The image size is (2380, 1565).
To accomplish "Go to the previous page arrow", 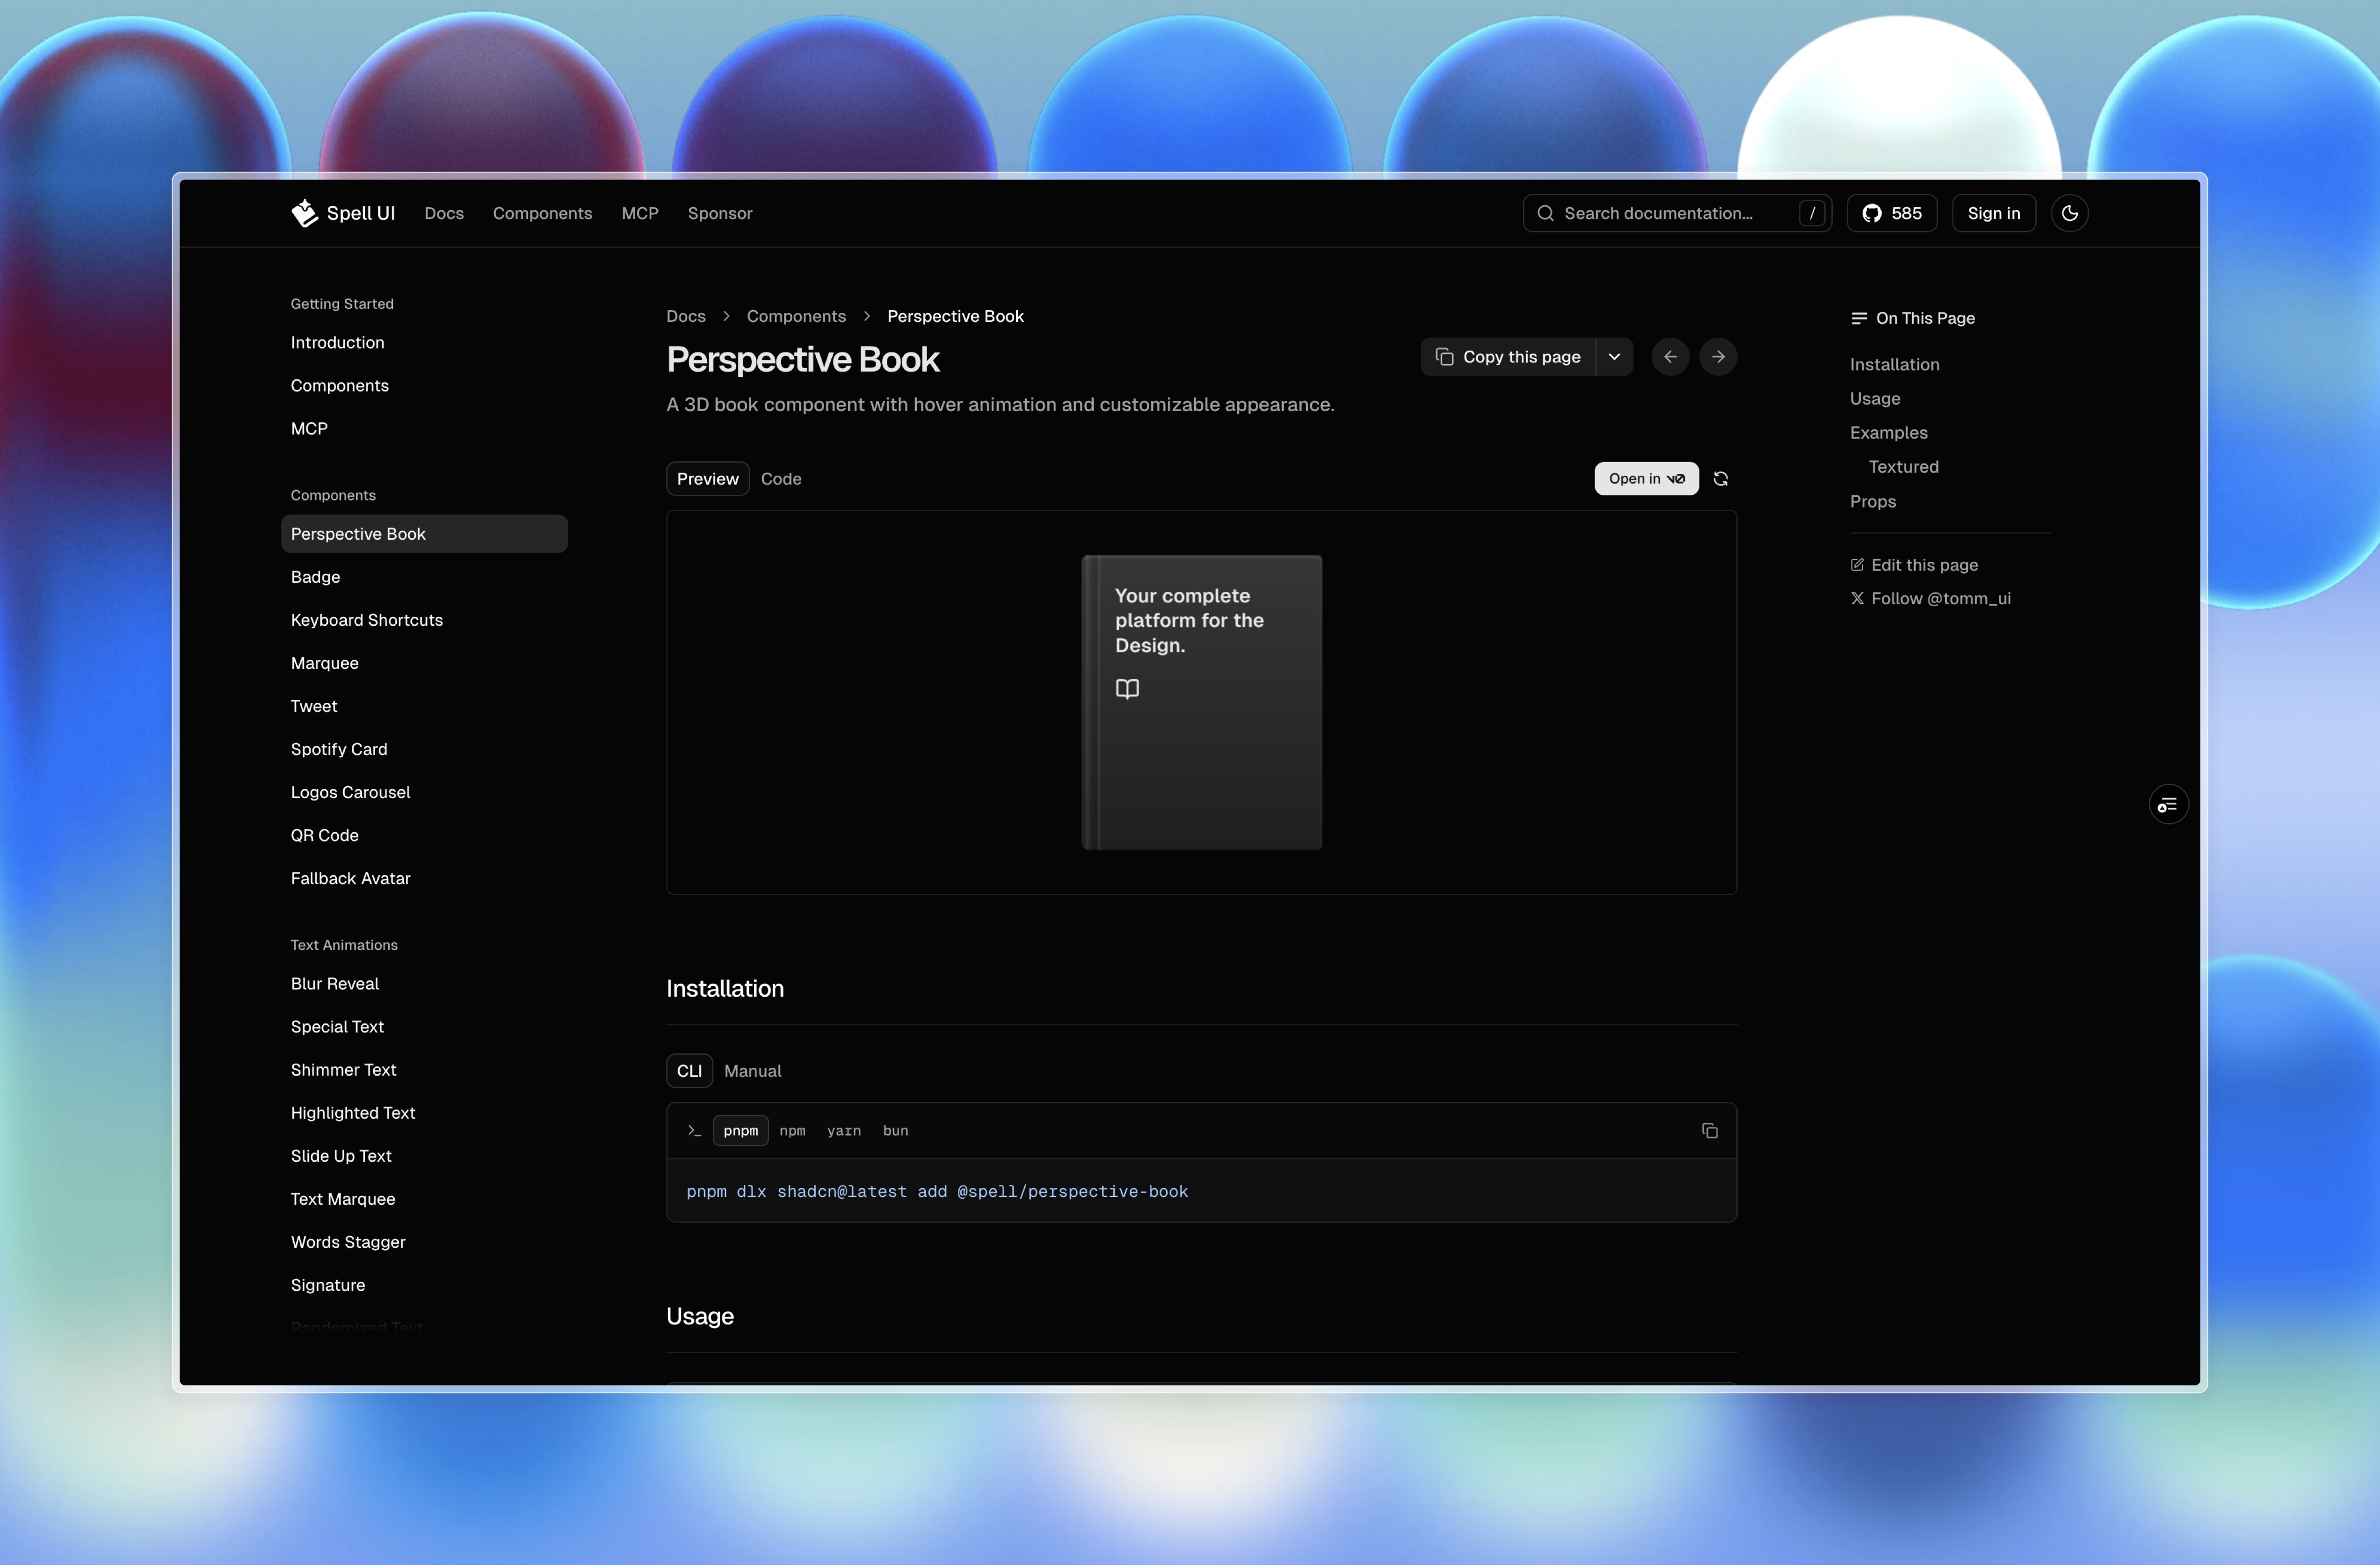I will point(1670,357).
